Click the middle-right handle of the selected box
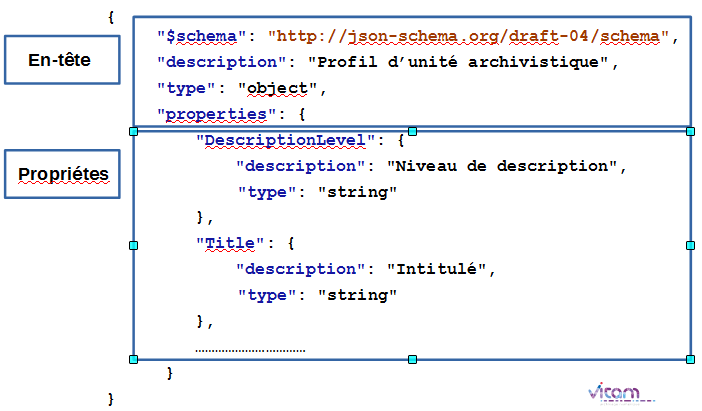Viewport: 702px width, 411px height. (x=690, y=245)
